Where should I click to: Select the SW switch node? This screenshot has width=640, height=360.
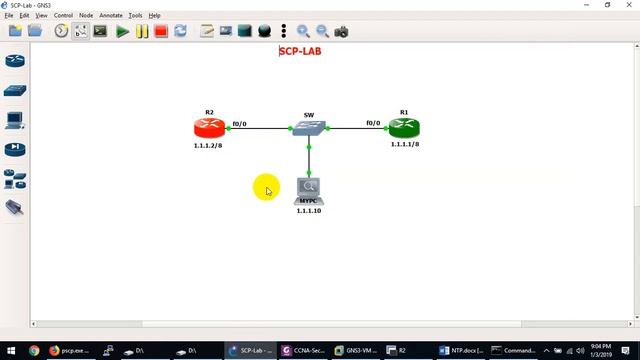tap(309, 128)
